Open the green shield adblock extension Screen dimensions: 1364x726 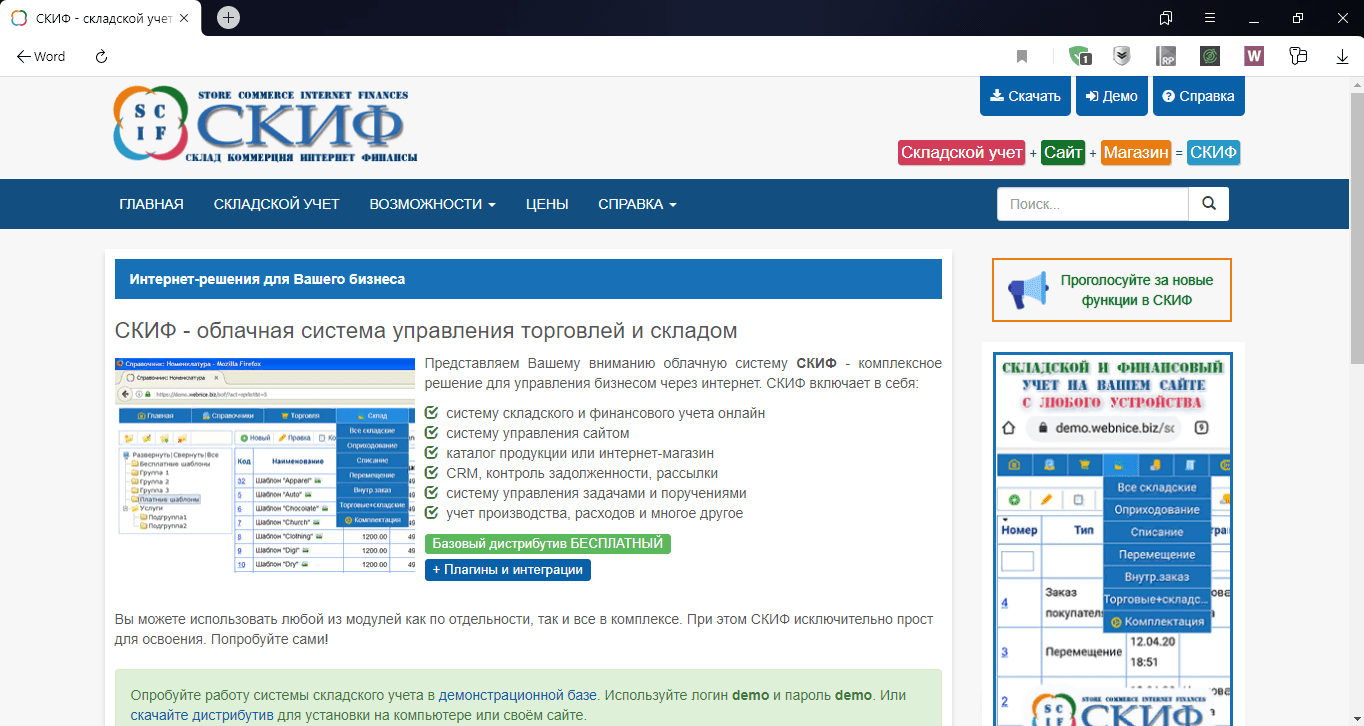(x=1079, y=57)
